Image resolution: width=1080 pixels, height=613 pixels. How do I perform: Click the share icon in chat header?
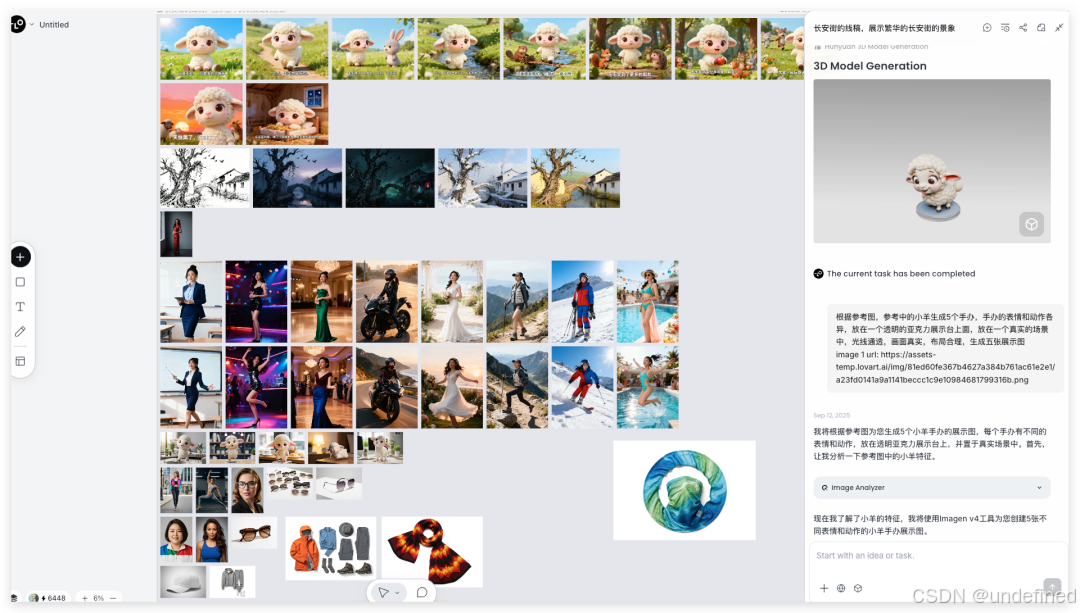[x=1023, y=28]
